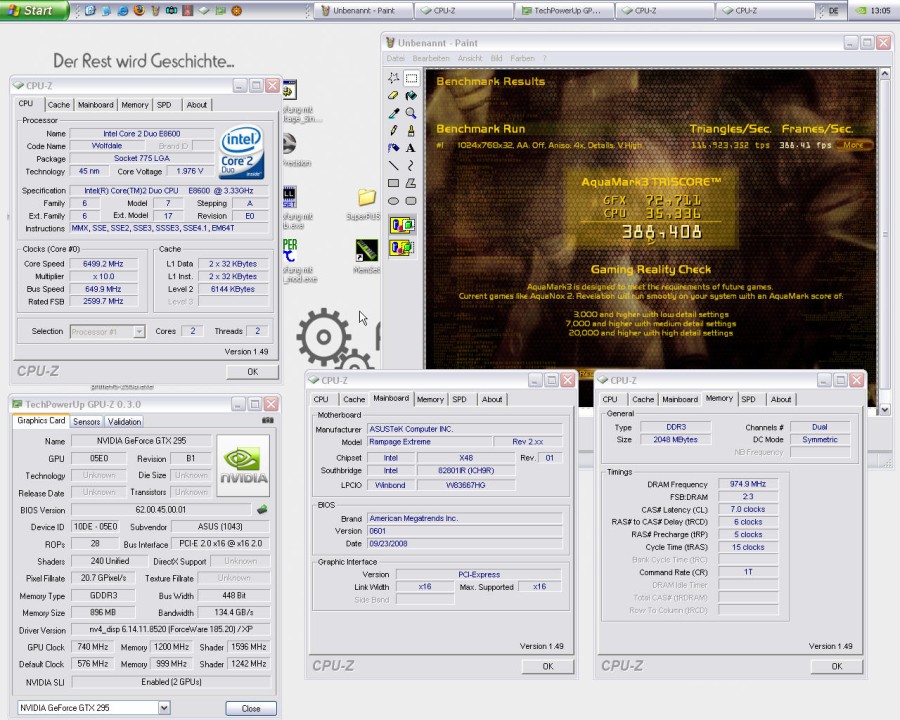Select the Free-Form Select tool in Paint
The image size is (900, 720).
393,78
